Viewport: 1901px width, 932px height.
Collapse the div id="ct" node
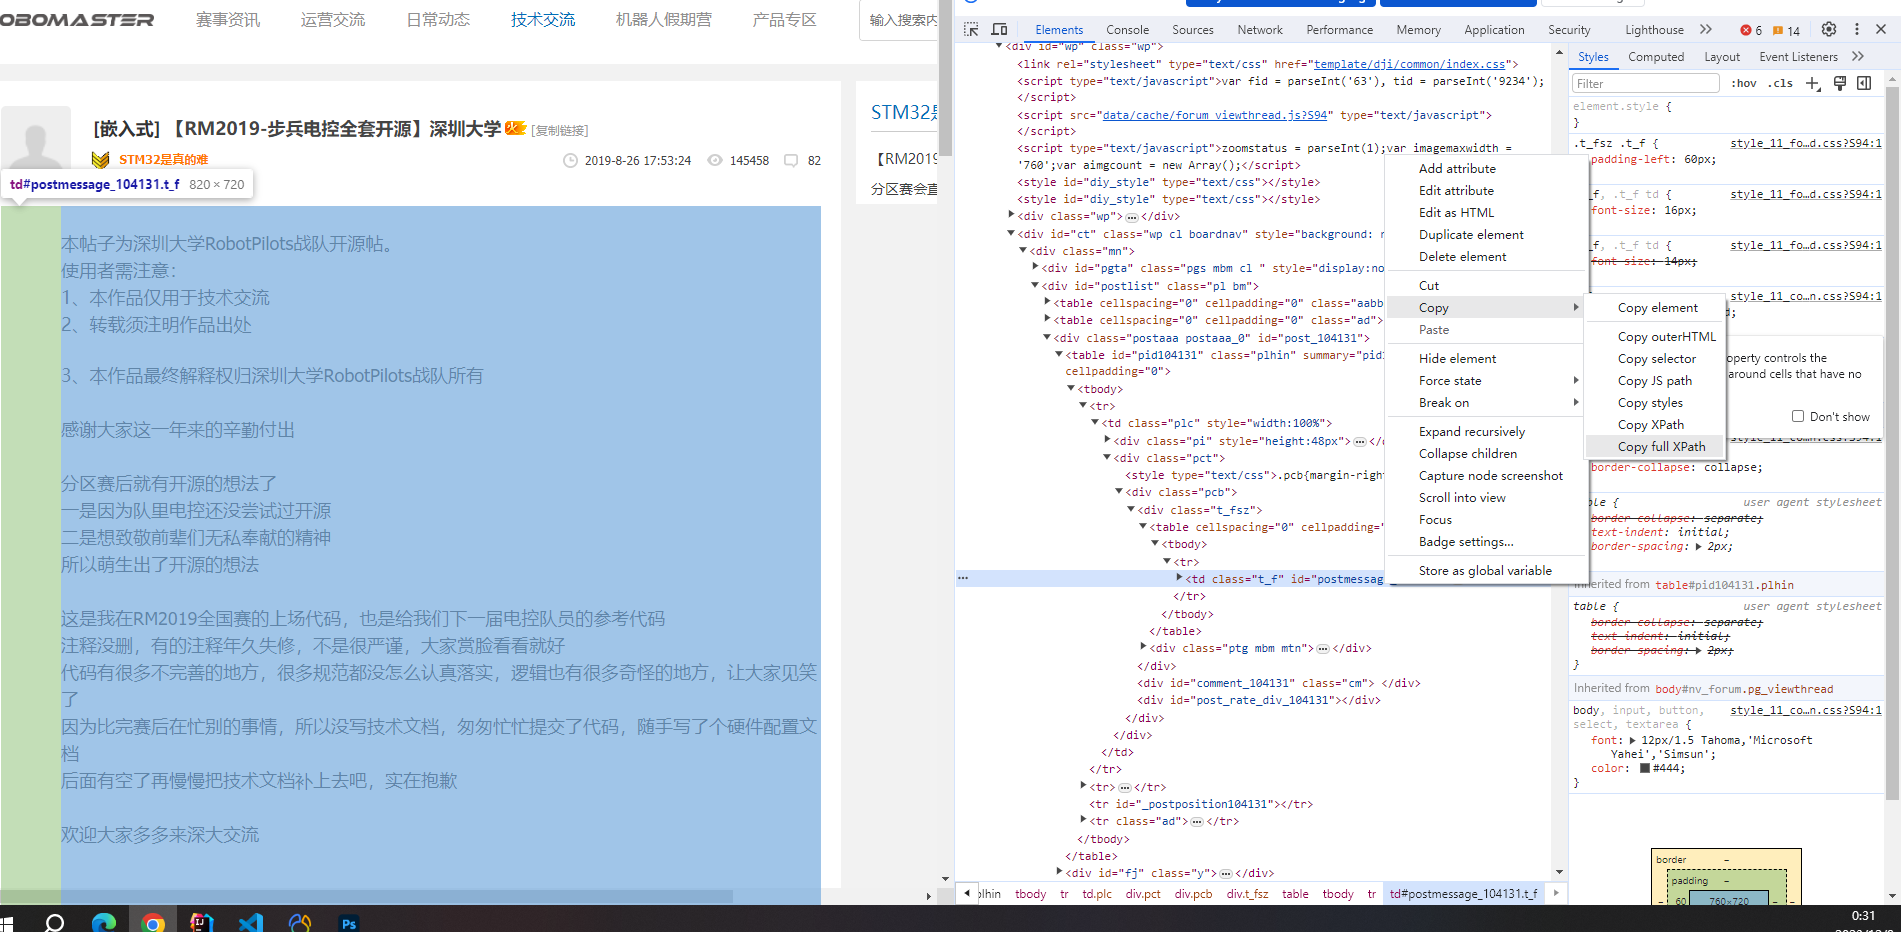tap(1011, 233)
